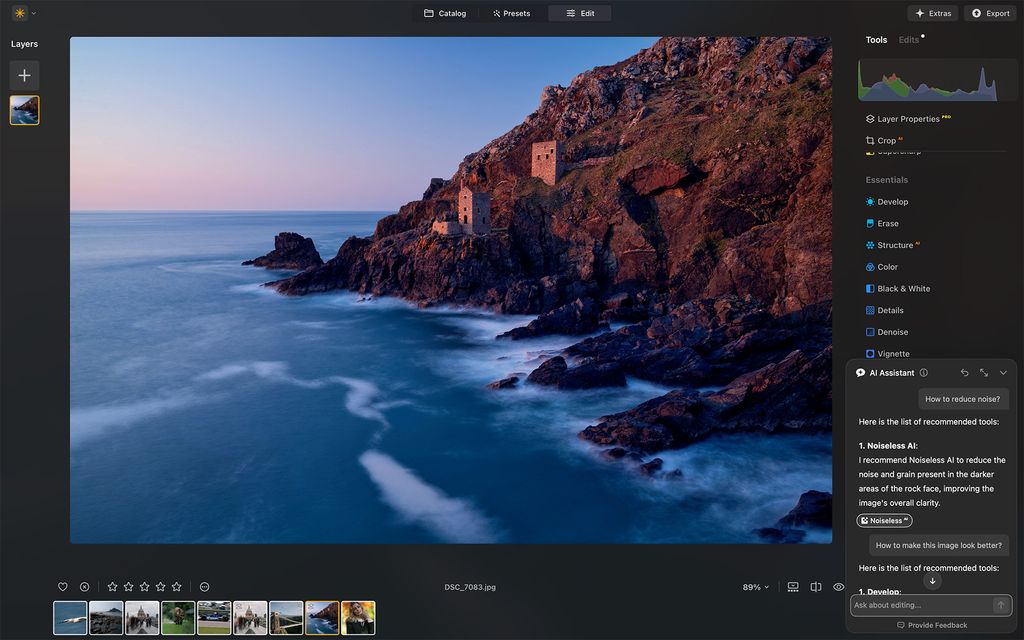Open the Crop AI tool

[884, 140]
